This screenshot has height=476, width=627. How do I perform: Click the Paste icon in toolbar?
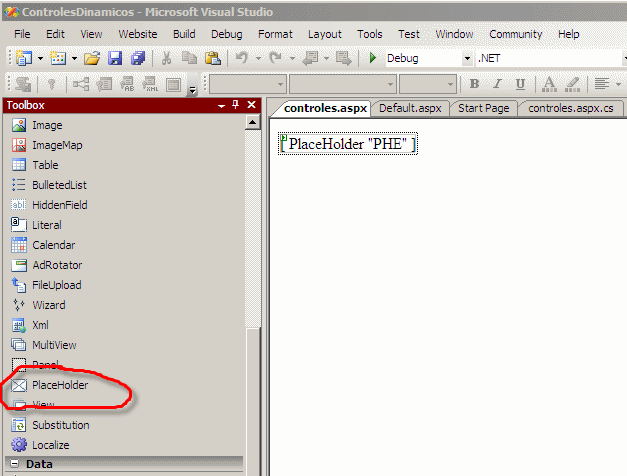(212, 58)
